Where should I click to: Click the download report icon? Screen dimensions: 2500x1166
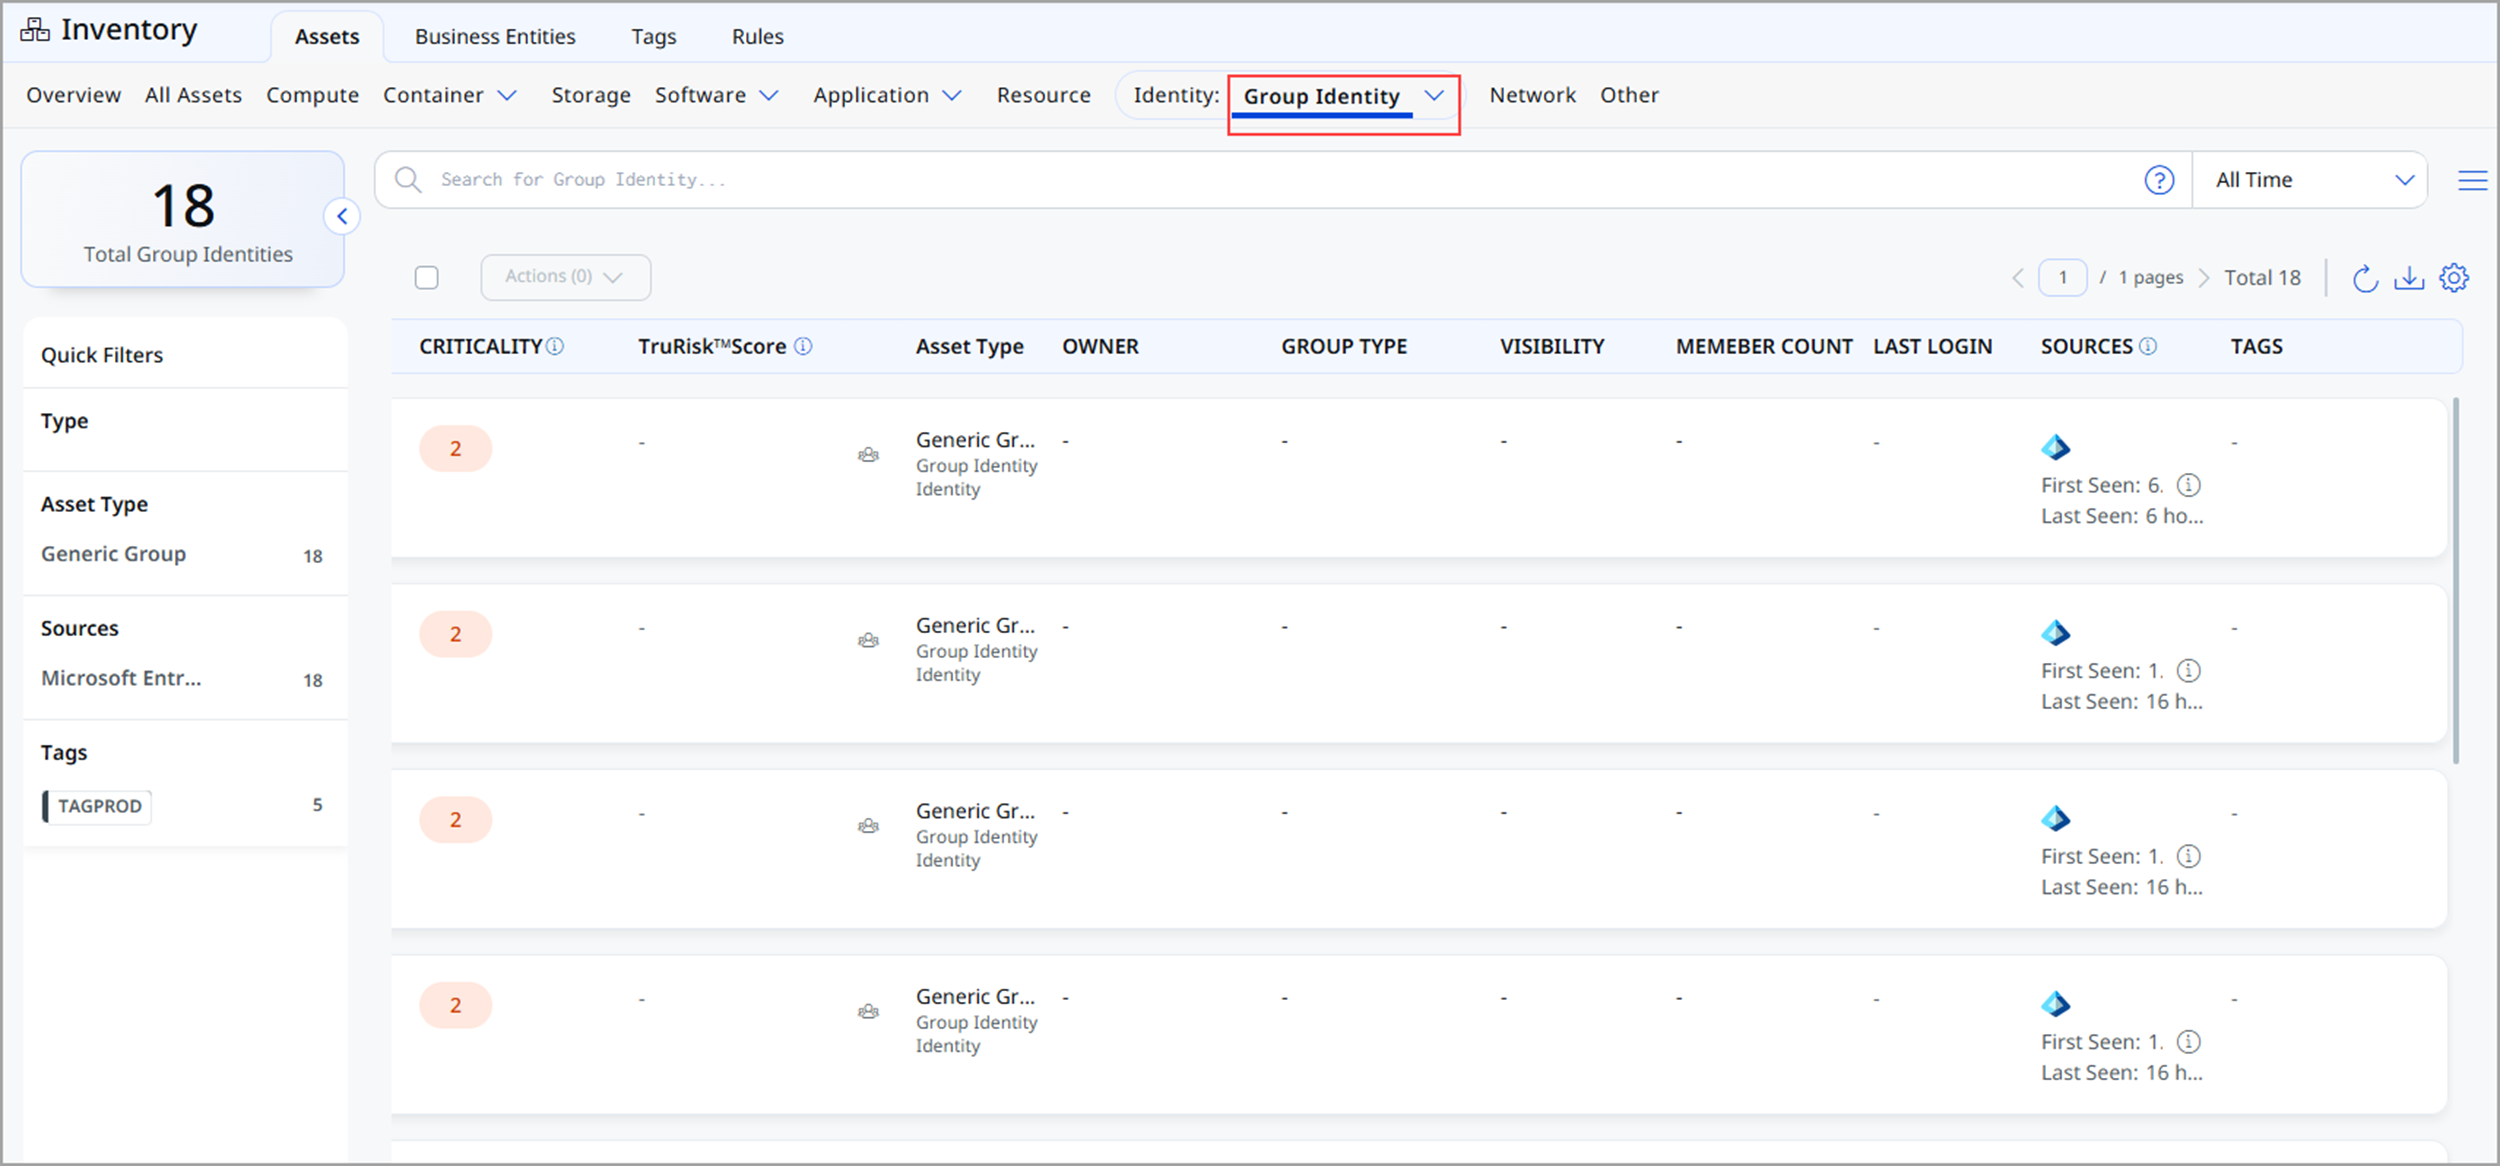tap(2409, 278)
